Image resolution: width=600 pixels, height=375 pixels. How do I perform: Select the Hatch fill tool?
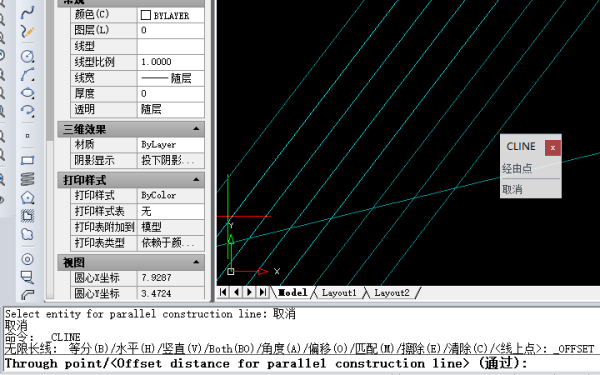coord(27,216)
